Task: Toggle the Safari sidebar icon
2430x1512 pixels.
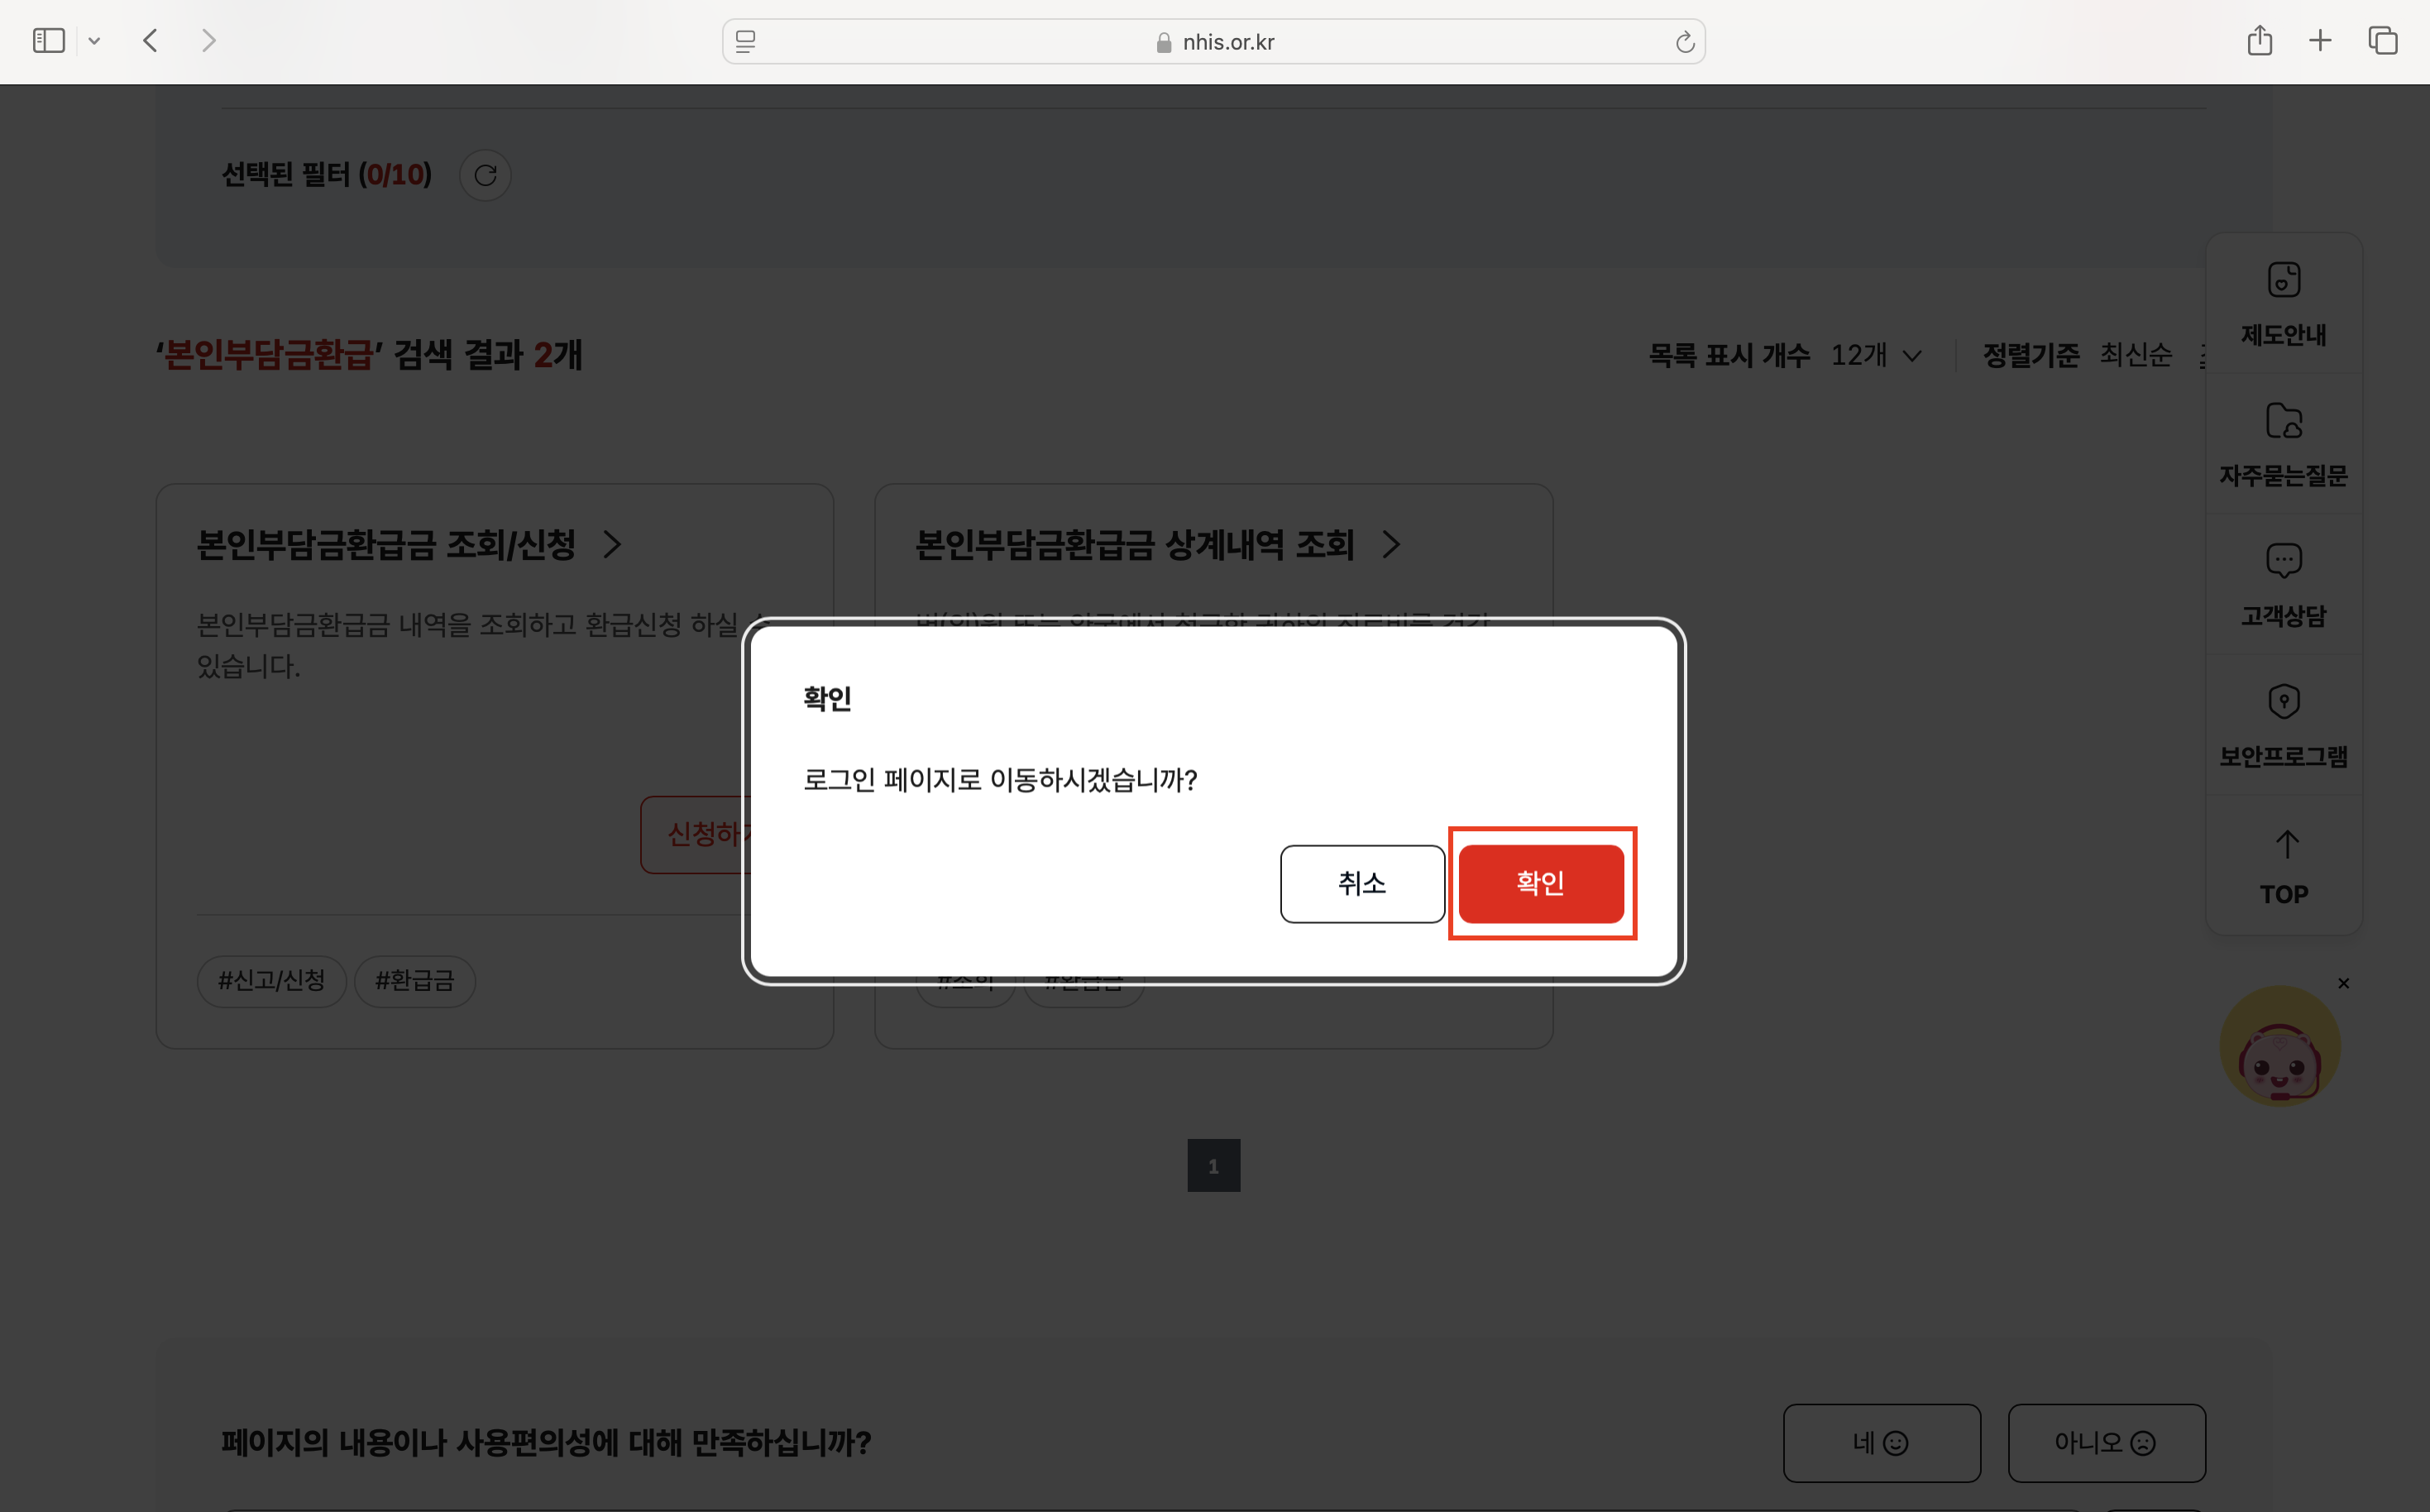Action: click(x=48, y=41)
